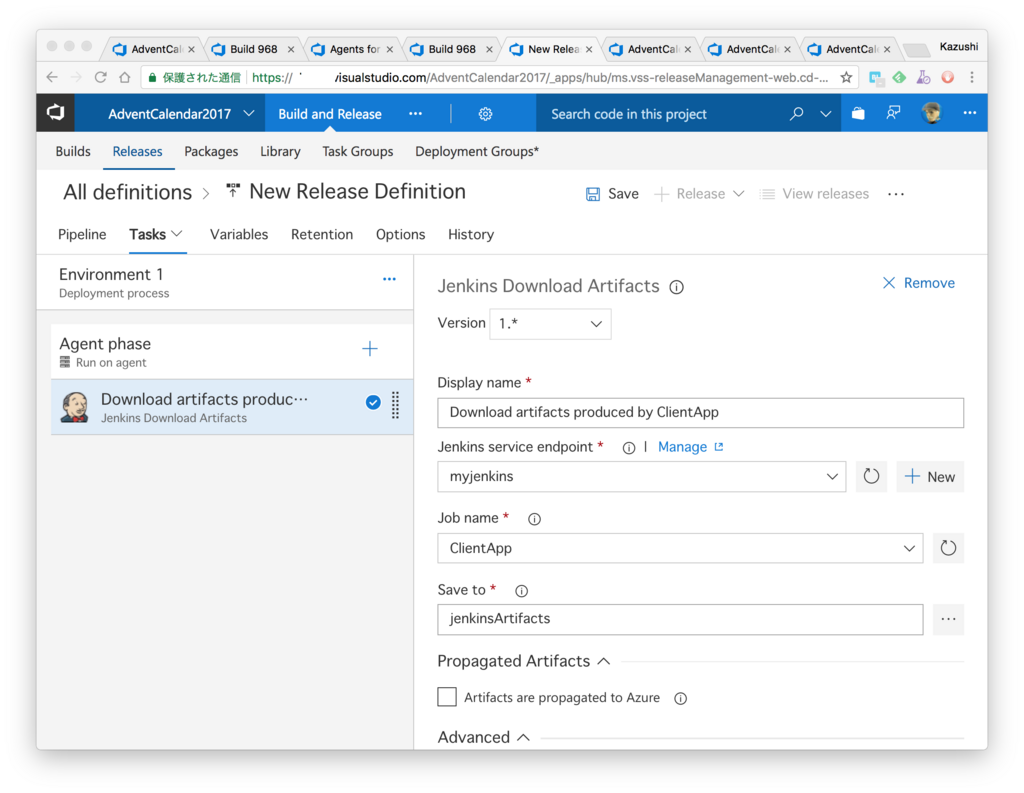Open the user profile avatar
The width and height of the screenshot is (1024, 793).
click(931, 113)
